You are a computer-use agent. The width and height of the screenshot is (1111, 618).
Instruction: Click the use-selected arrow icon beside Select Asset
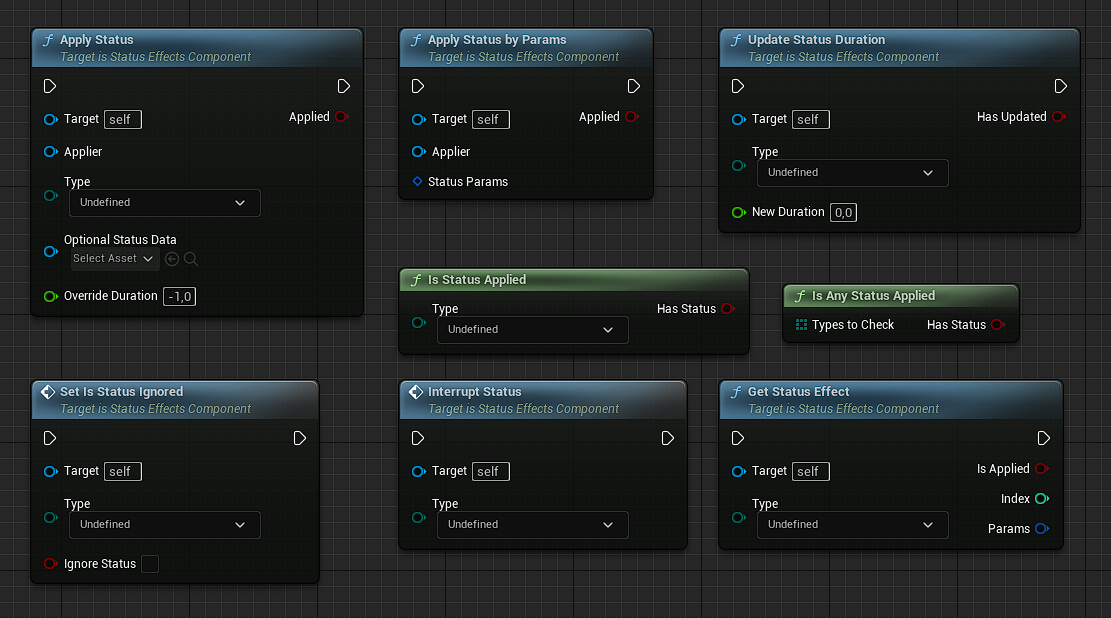click(172, 259)
